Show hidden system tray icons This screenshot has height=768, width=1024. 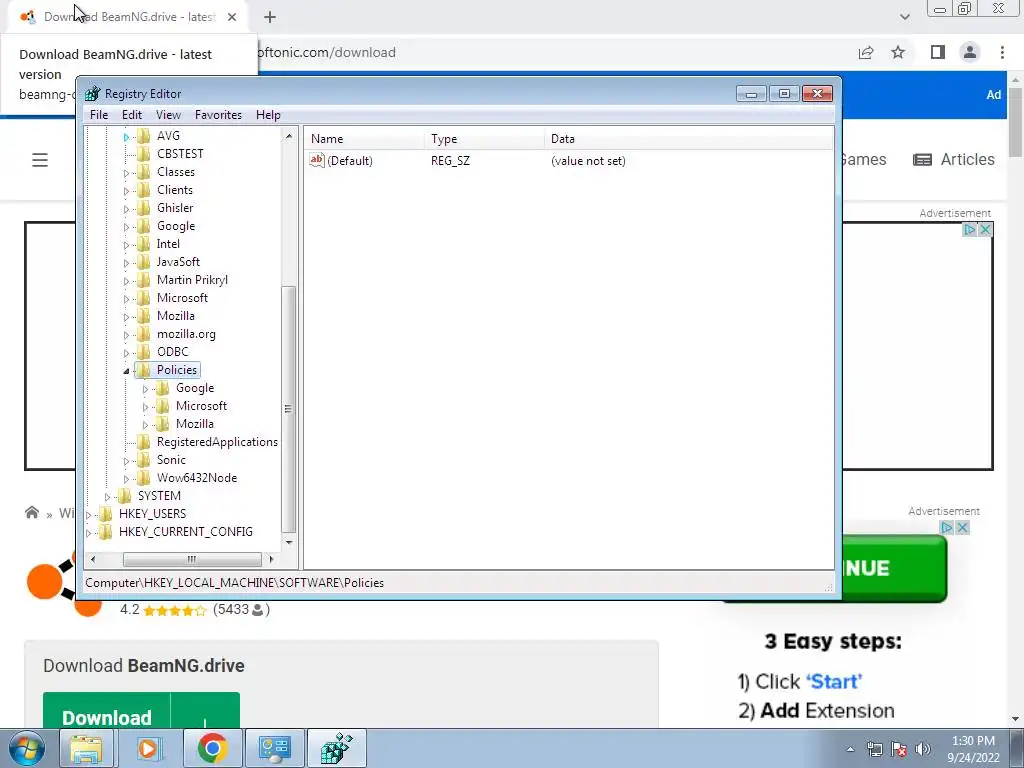tap(850, 749)
